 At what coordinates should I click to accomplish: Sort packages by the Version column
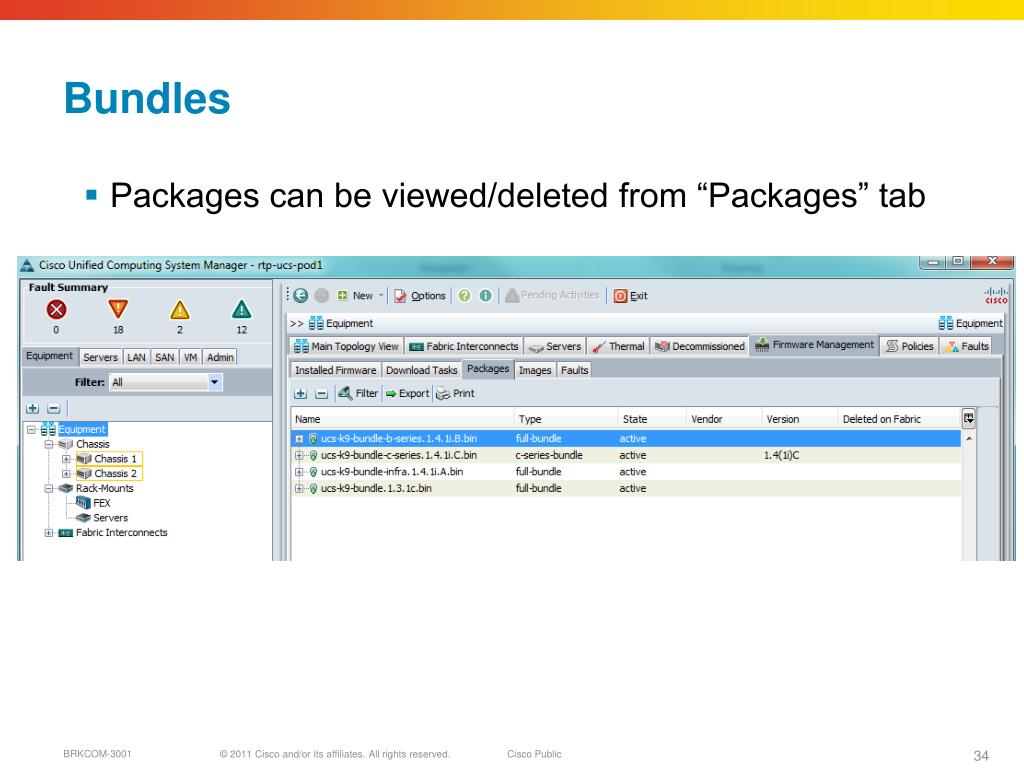pos(799,419)
